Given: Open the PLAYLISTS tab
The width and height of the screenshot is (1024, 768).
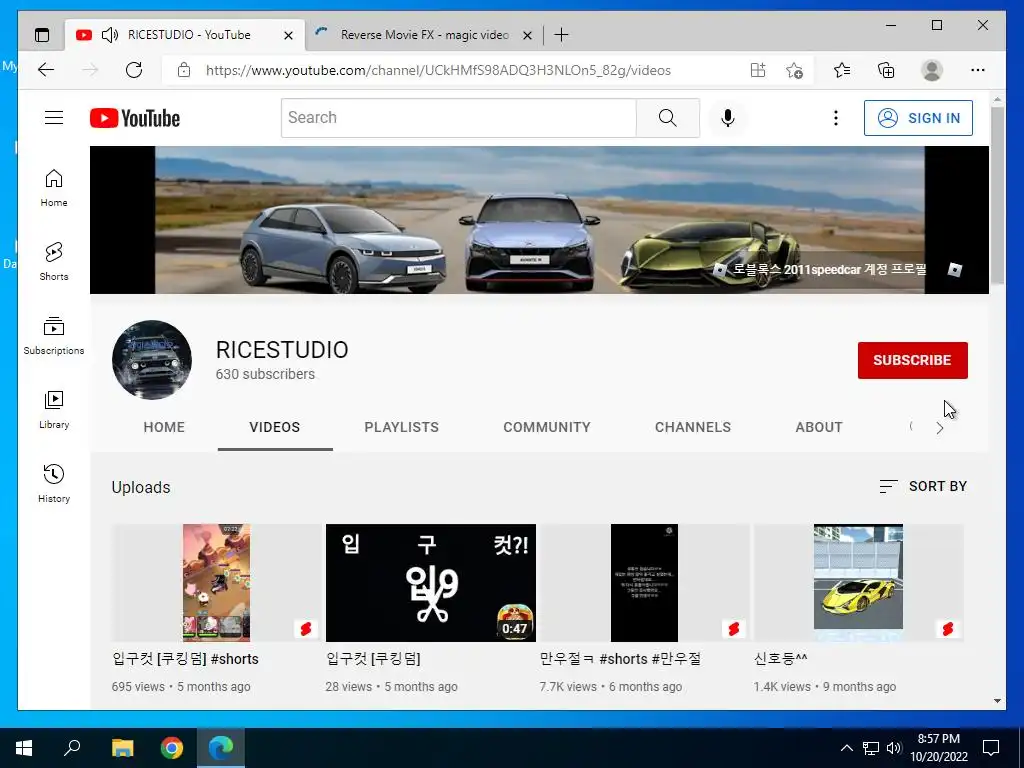Looking at the screenshot, I should pyautogui.click(x=401, y=427).
